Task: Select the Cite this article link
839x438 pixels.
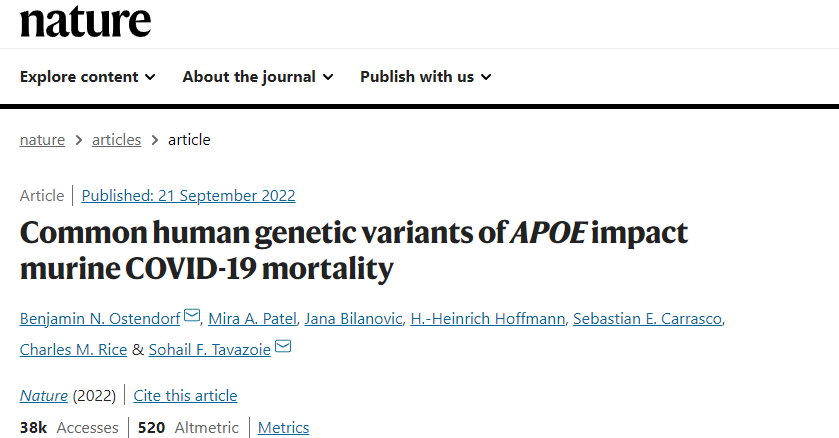Action: [x=185, y=396]
